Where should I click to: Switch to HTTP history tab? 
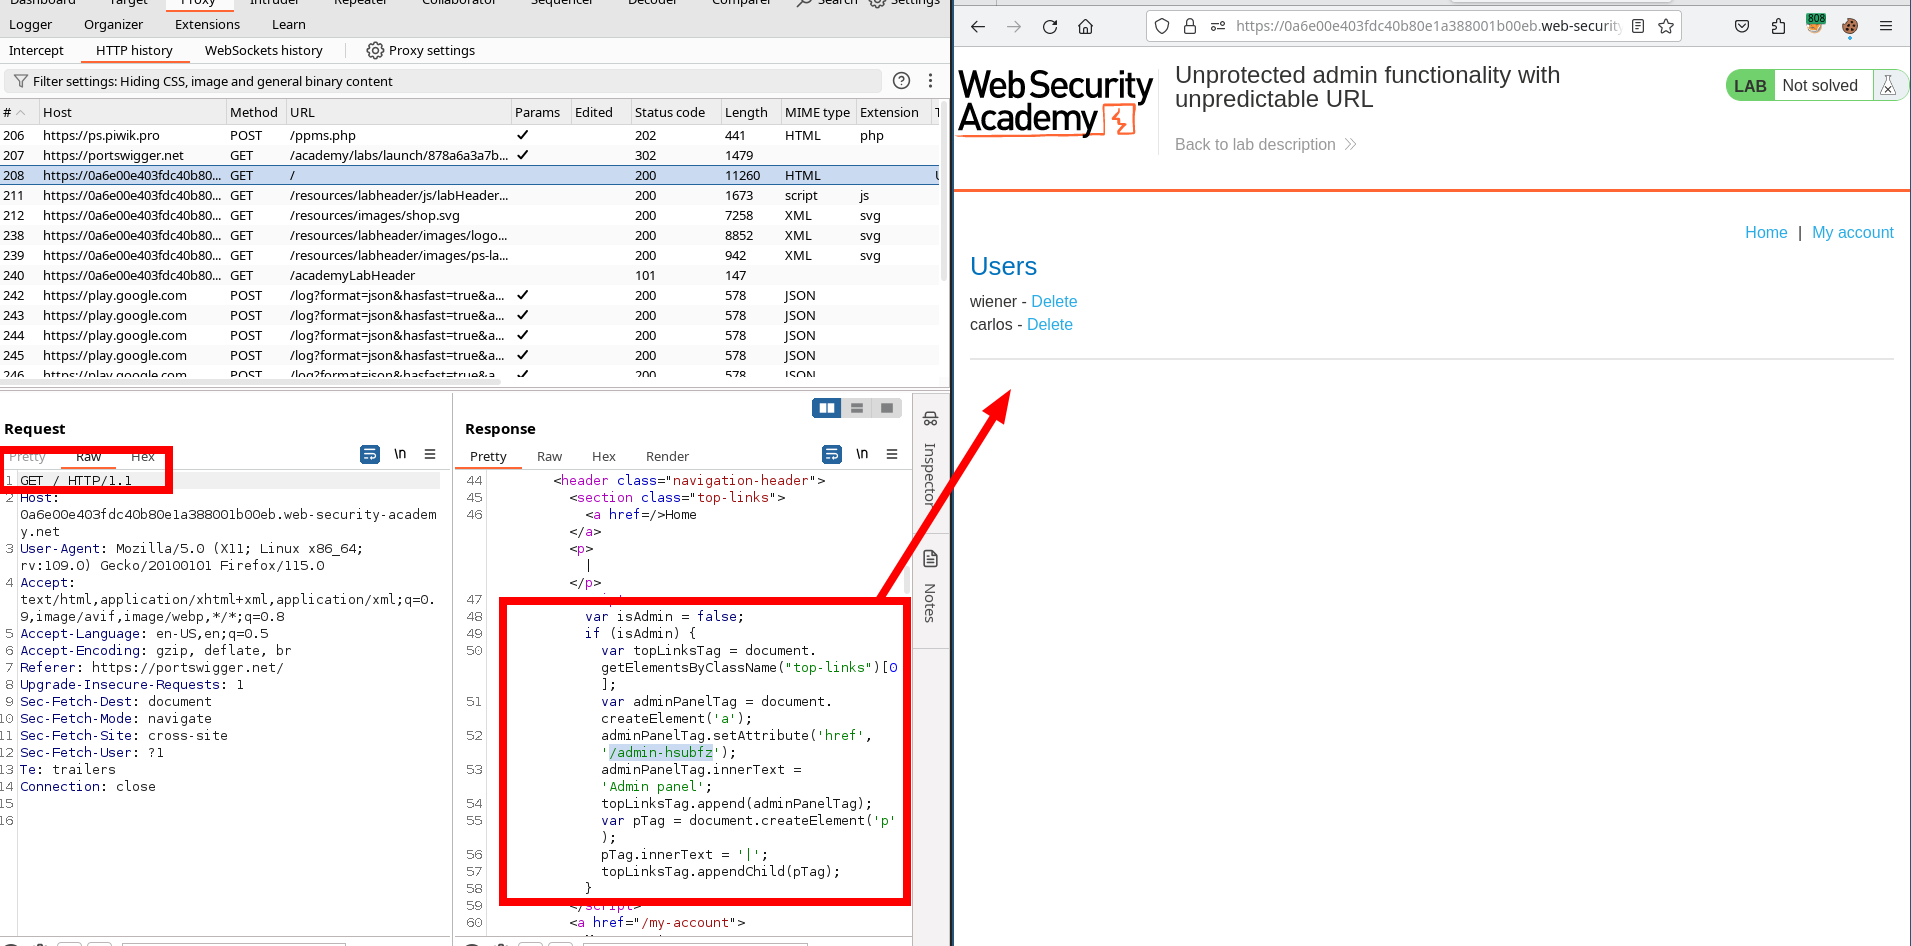(134, 50)
